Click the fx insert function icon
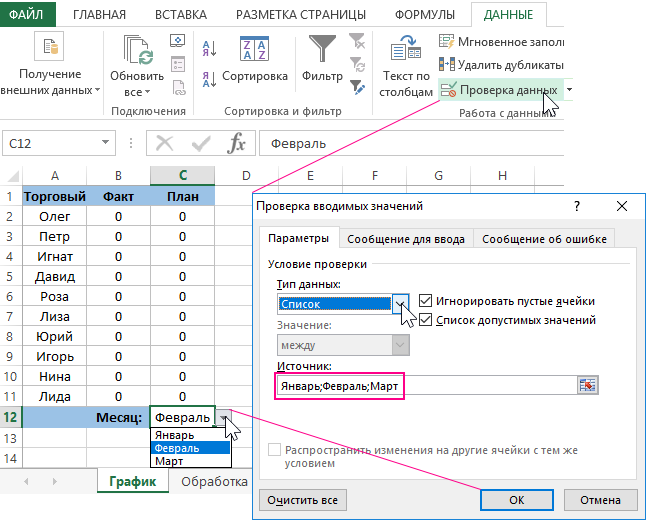Viewport: 646px width, 520px height. click(236, 143)
